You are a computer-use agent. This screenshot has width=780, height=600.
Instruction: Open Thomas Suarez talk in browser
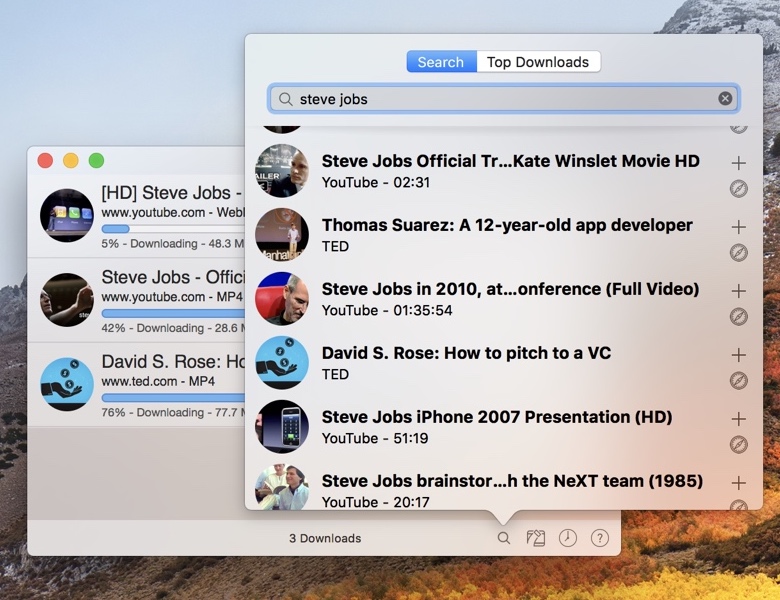tap(739, 253)
